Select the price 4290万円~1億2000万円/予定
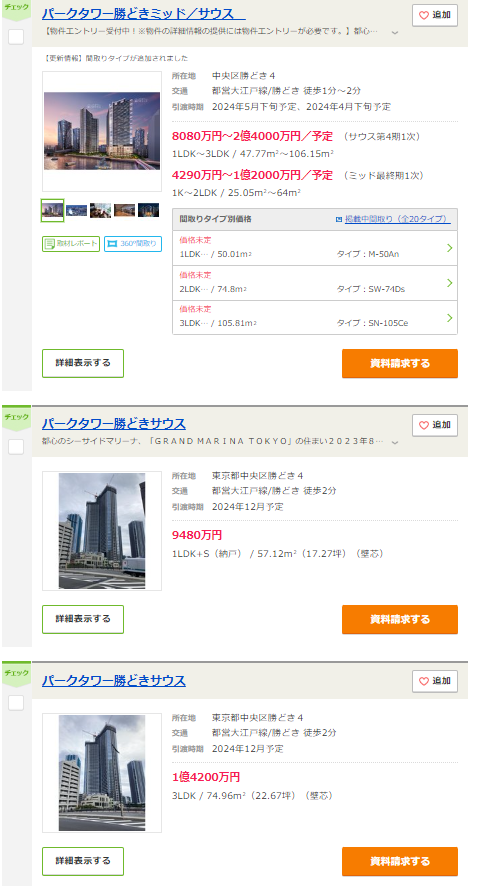Screen dimensions: 480x886 (x=253, y=175)
